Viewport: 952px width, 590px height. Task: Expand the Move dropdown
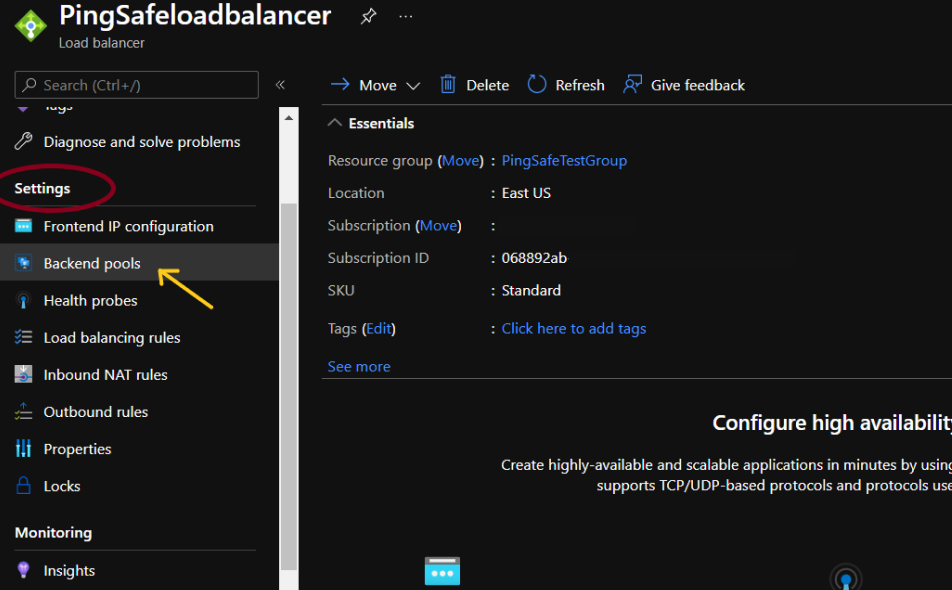pos(413,86)
